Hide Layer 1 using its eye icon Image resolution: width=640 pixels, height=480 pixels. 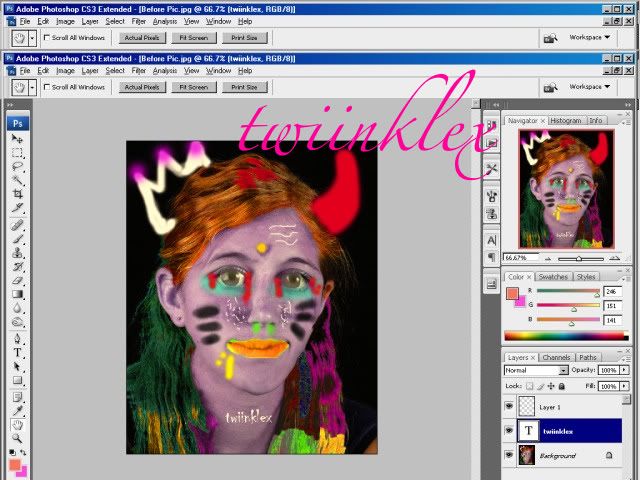tap(509, 407)
